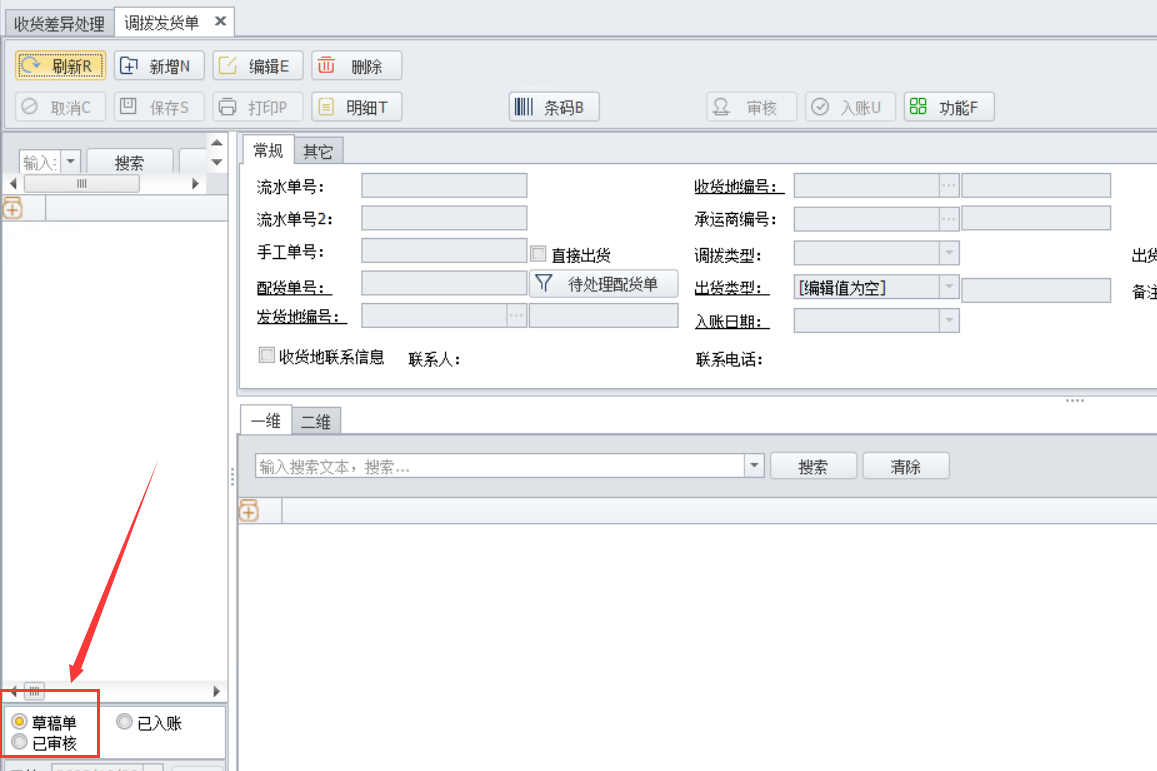This screenshot has height=771, width=1157.
Task: Click the 清除 button in detail search
Action: pyautogui.click(x=905, y=466)
